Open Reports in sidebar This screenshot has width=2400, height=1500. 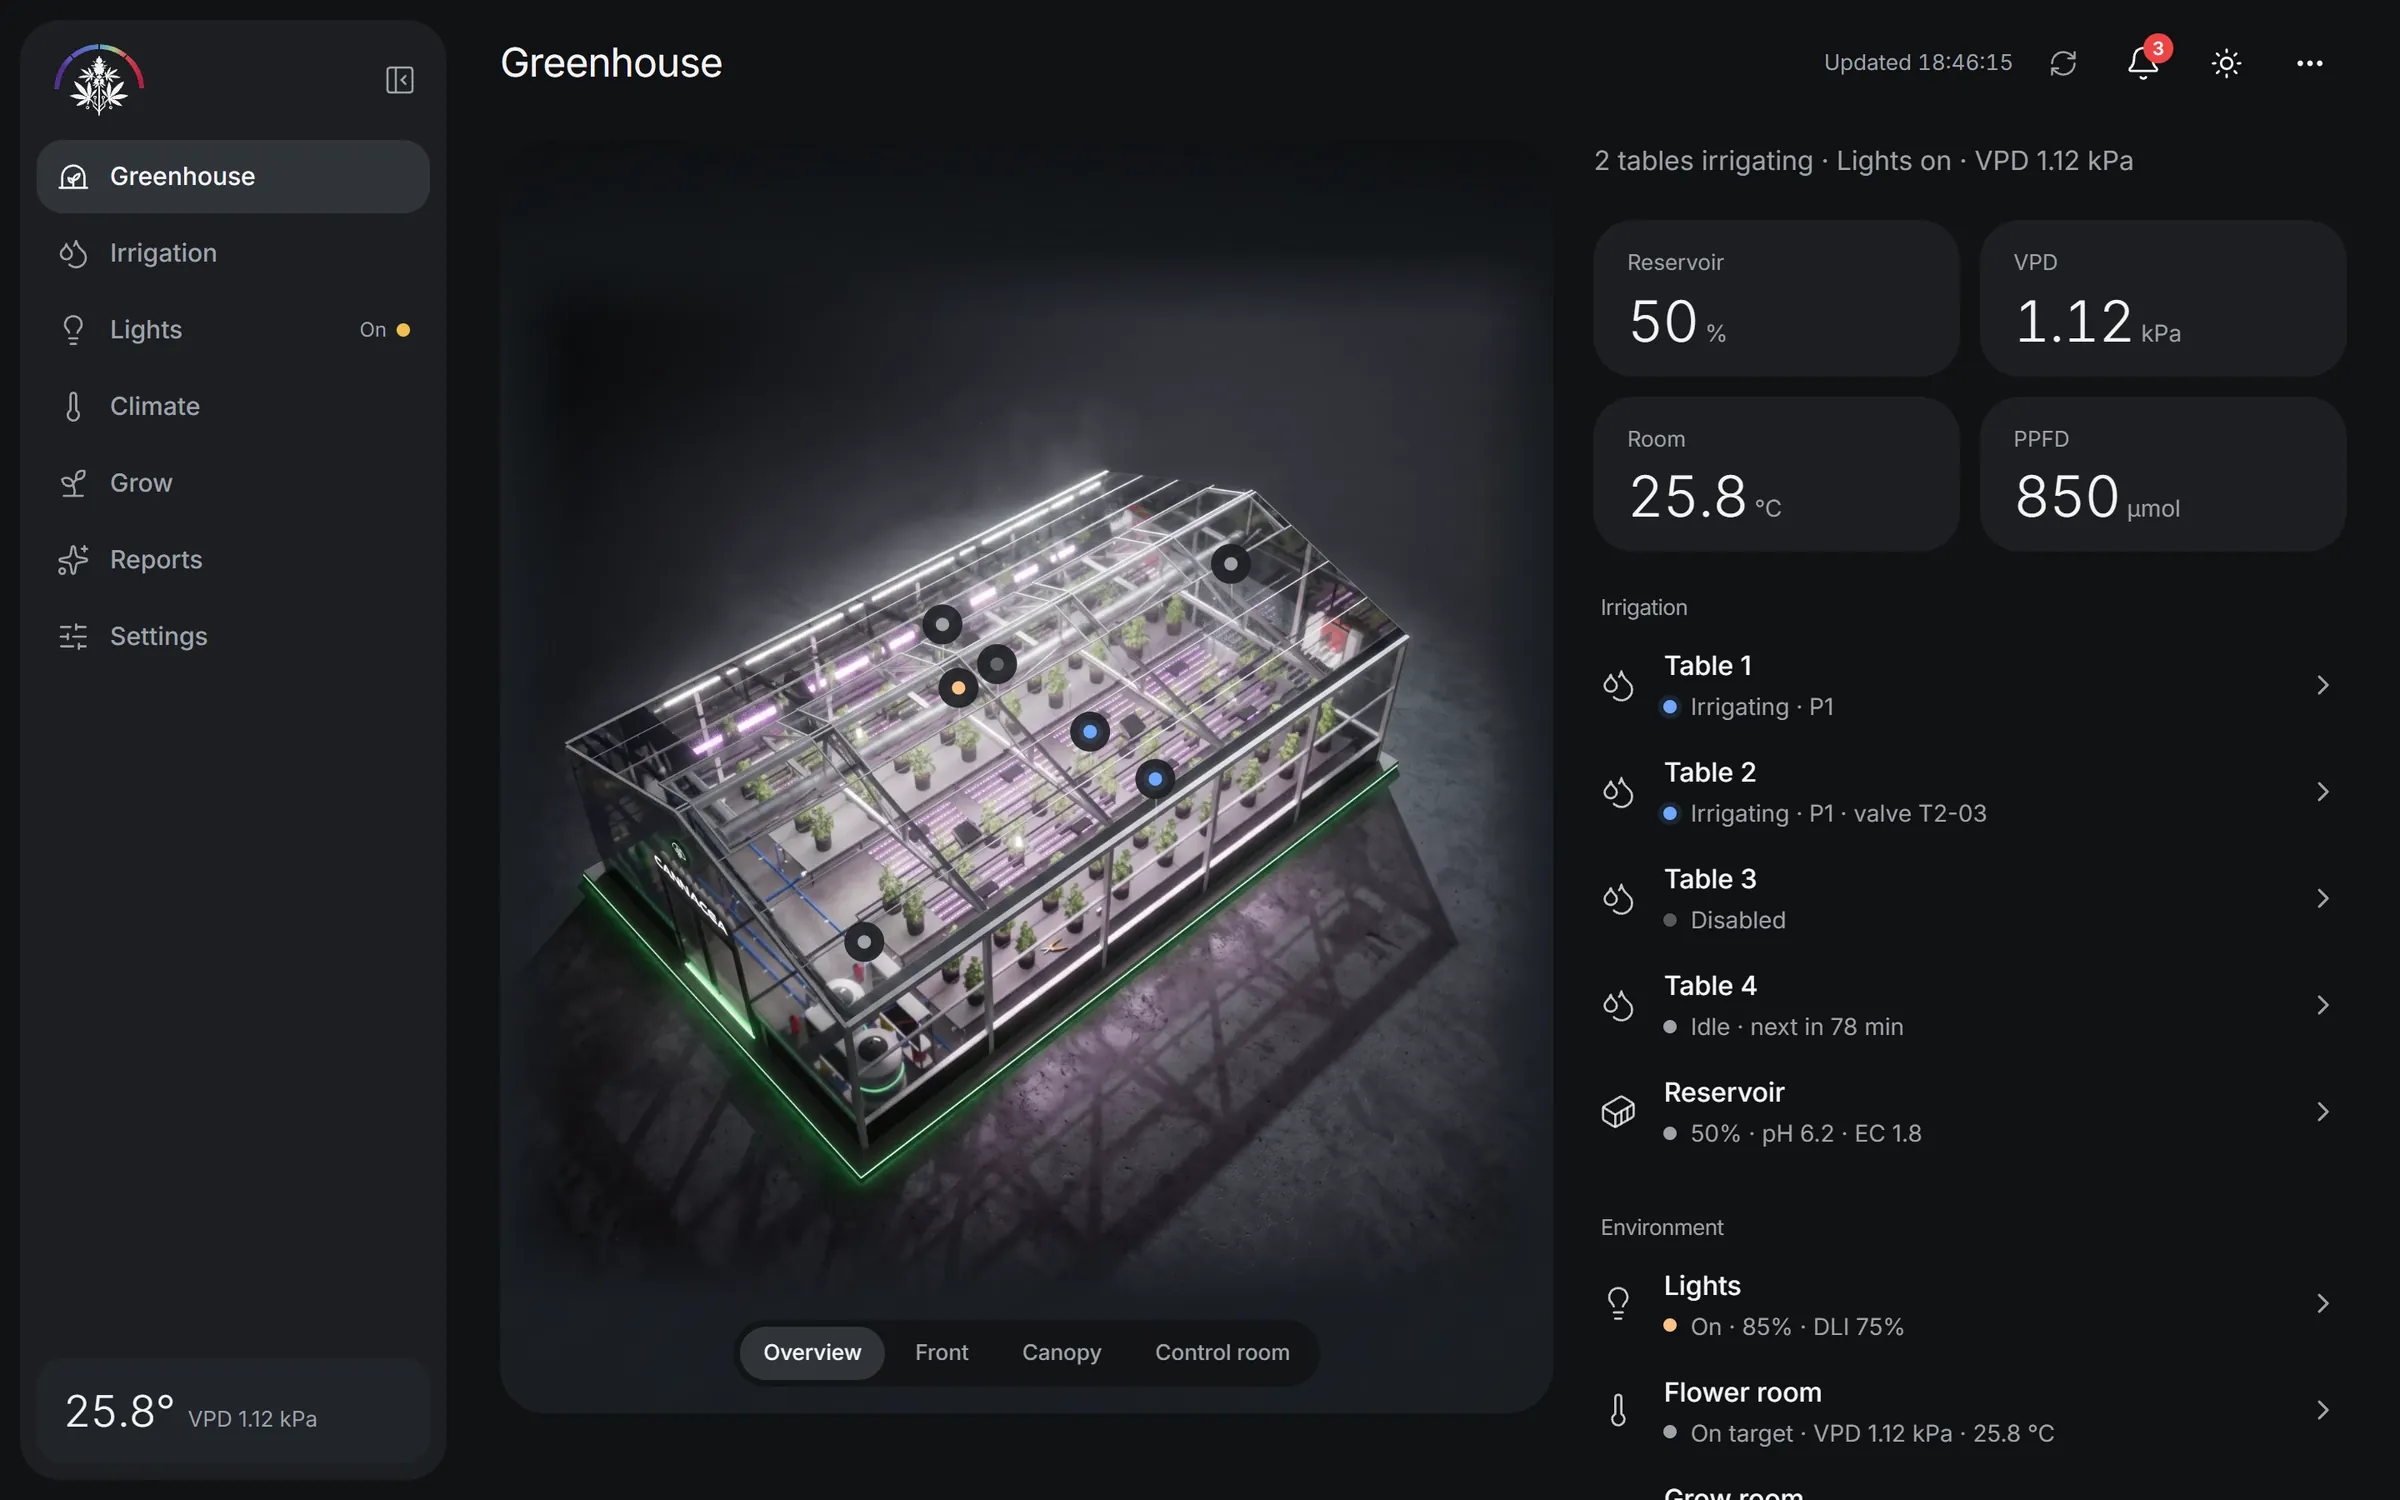233,560
